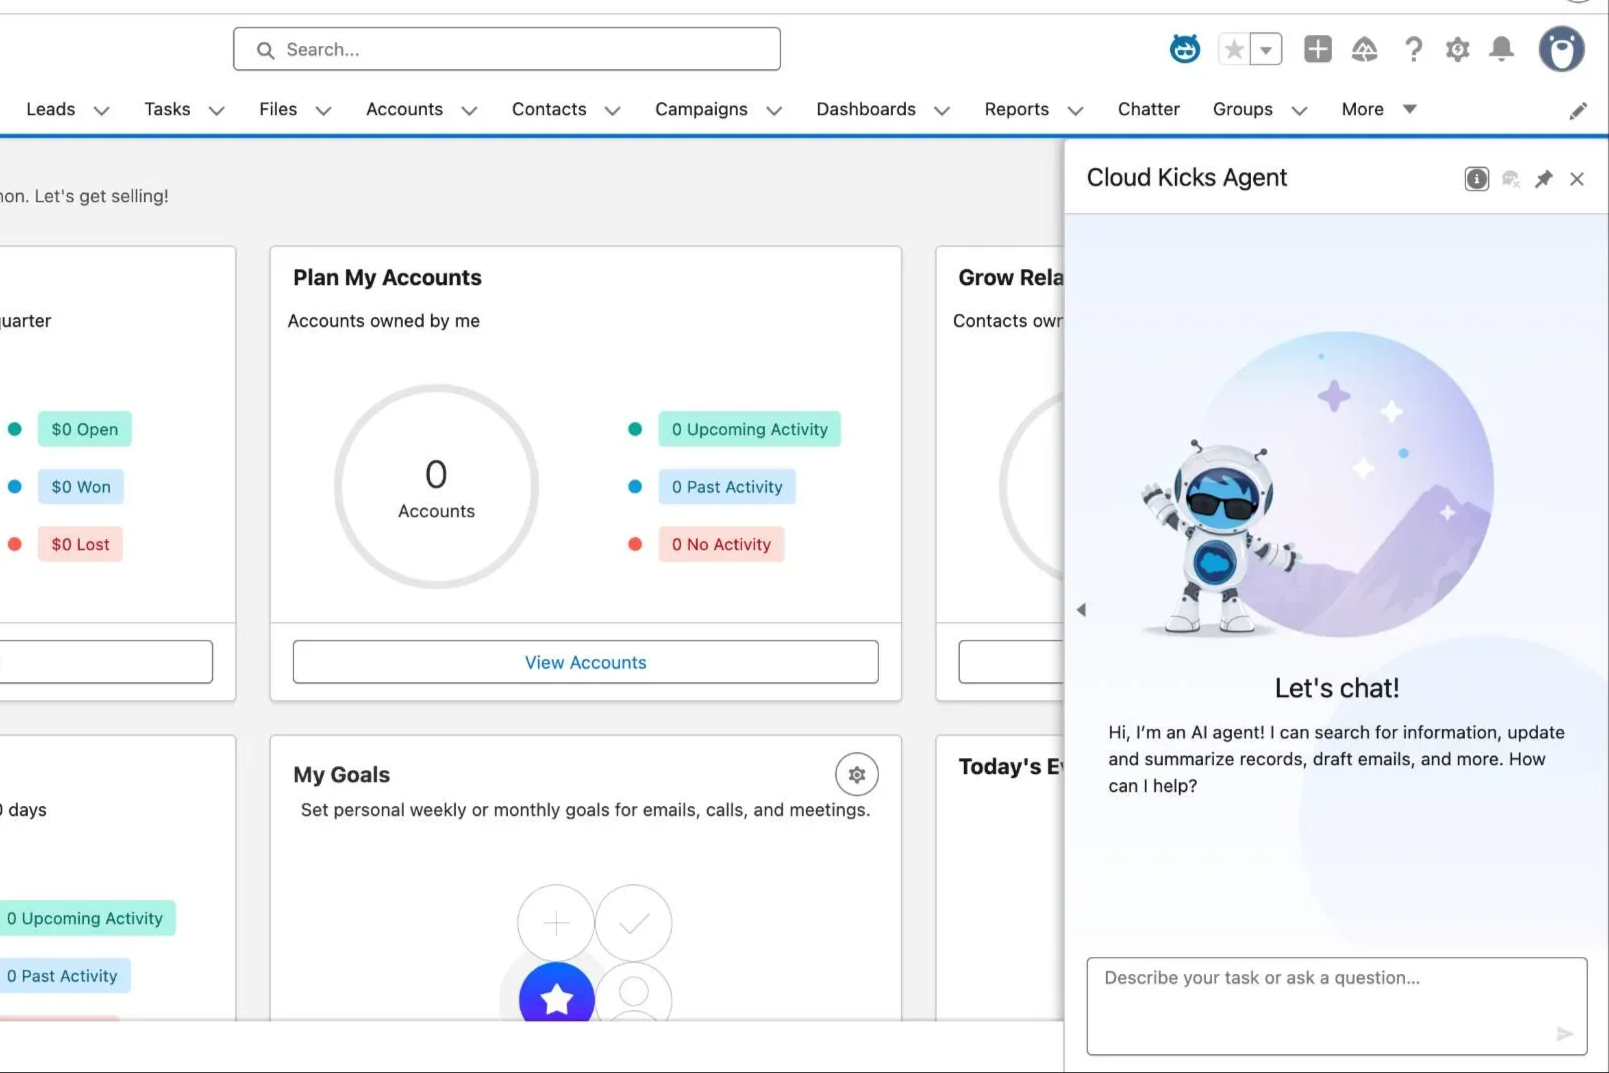1609x1073 pixels.
Task: Send the agent message with arrow icon
Action: point(1565,1034)
